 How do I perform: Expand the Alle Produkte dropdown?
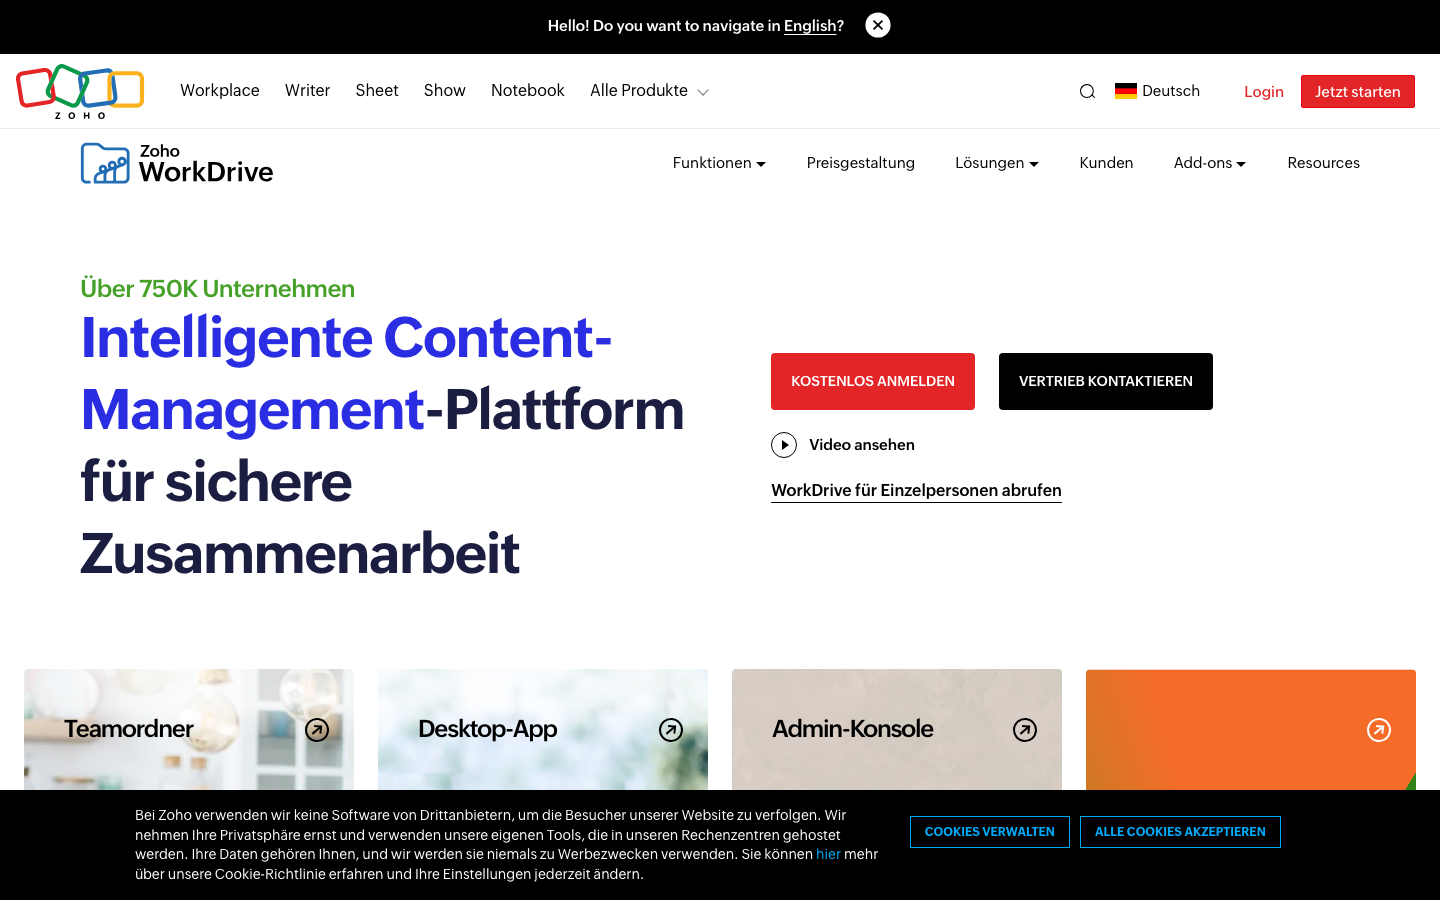tap(649, 91)
